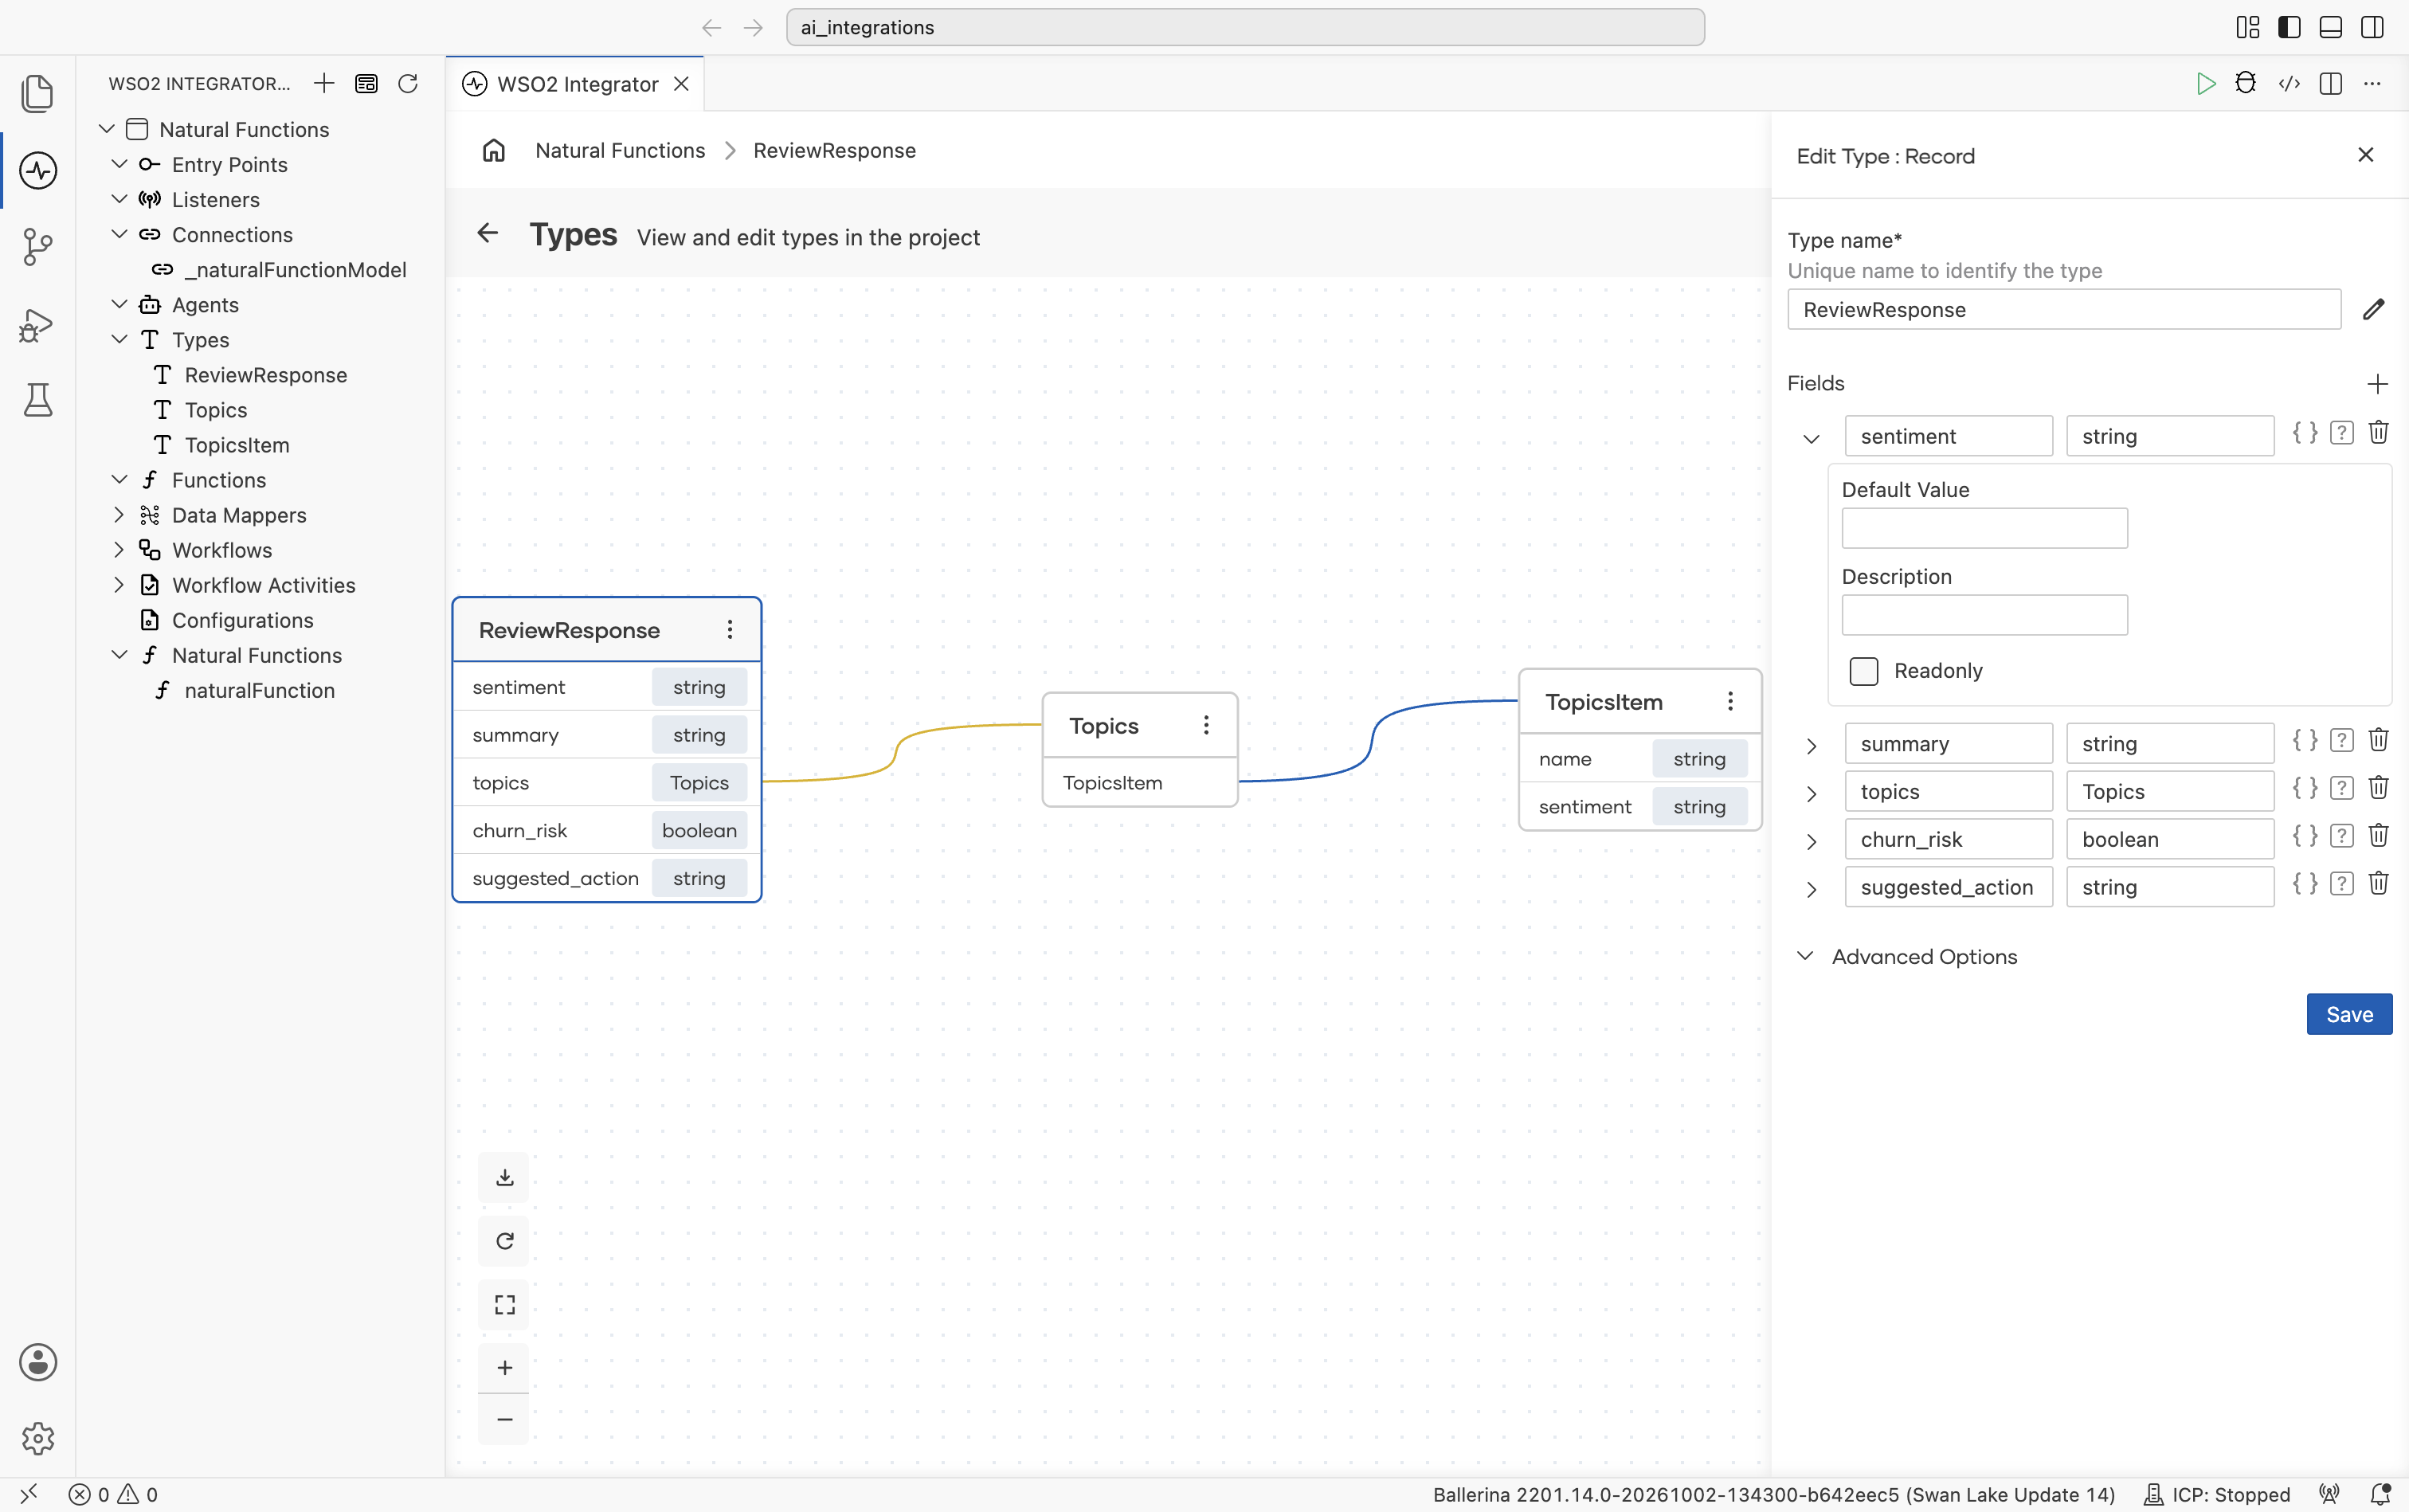2409x1512 pixels.
Task: Expand the topics field details
Action: pos(1811,794)
